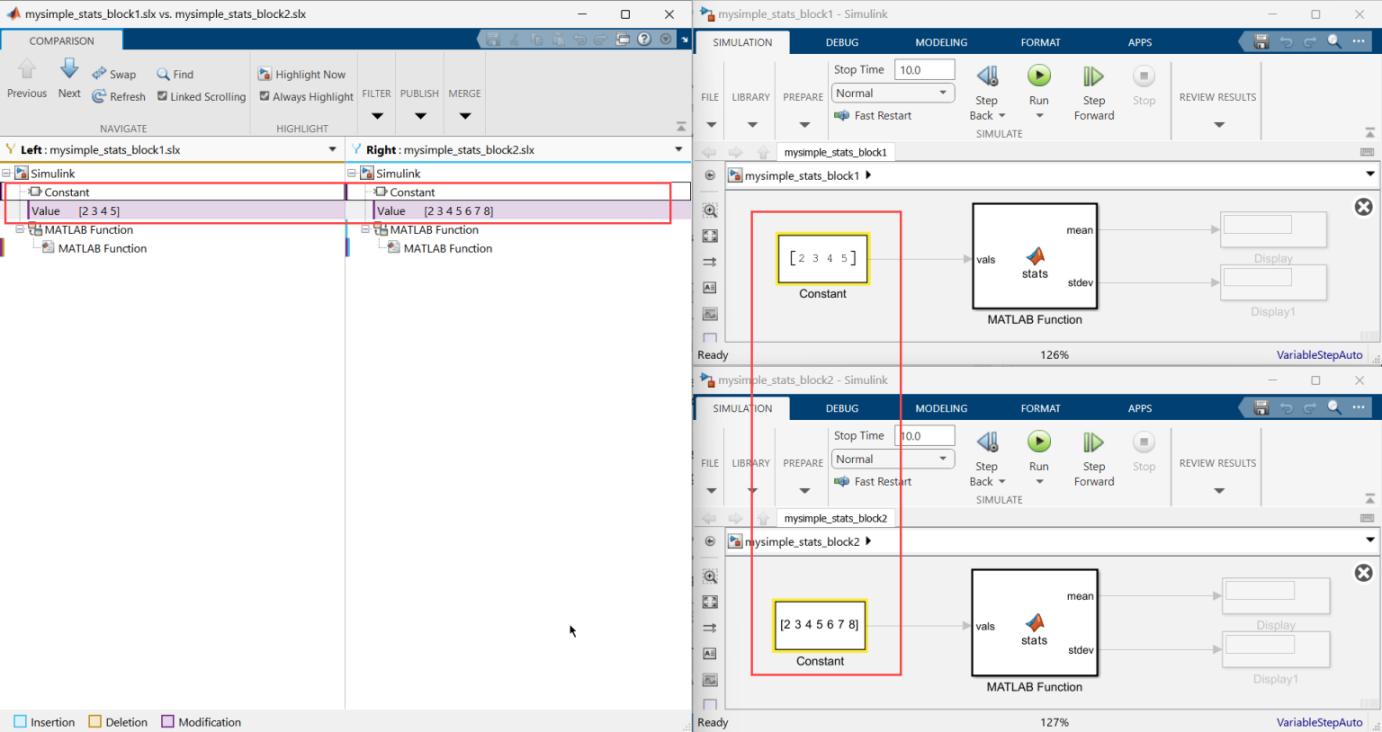Open DEBUG tab in block2 window

842,408
